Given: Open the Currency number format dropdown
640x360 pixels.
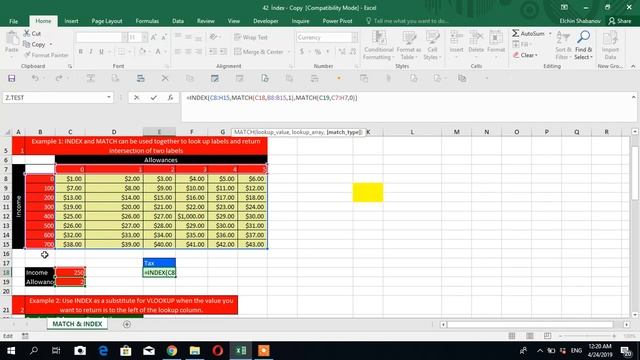Looking at the screenshot, I should coord(355,37).
